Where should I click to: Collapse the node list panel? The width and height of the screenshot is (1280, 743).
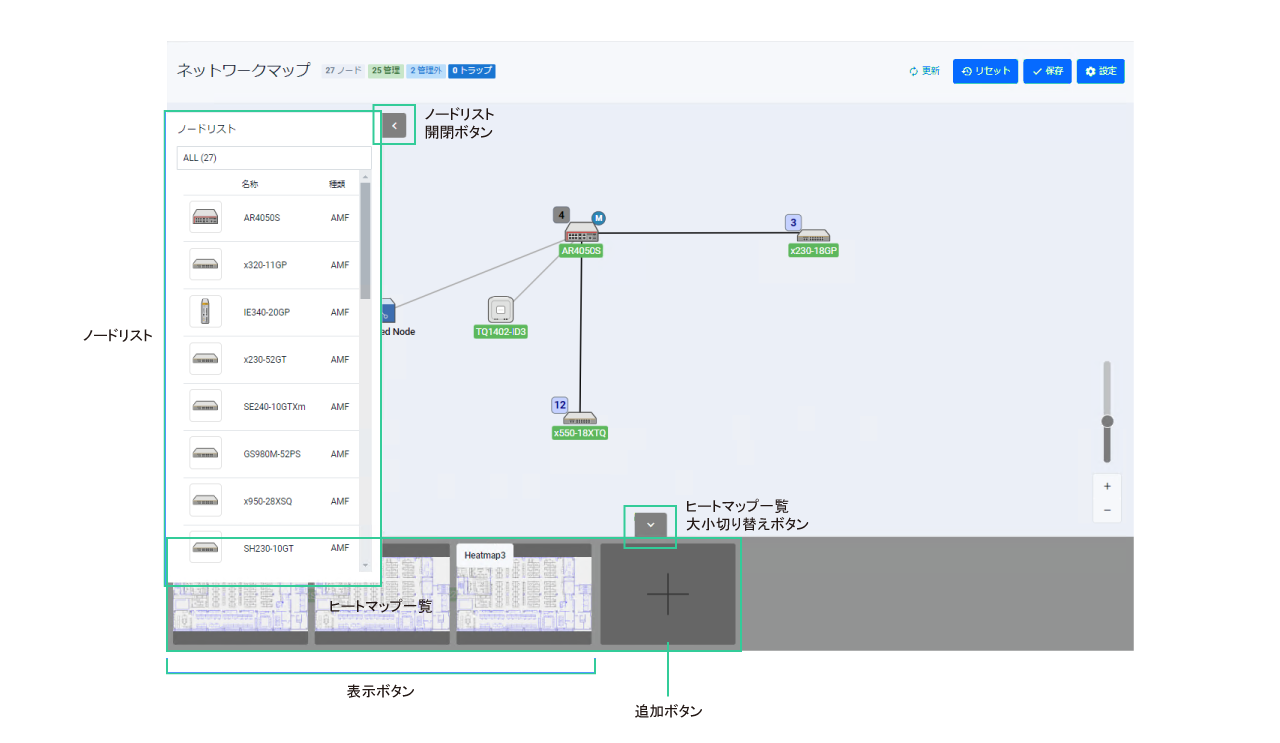394,126
